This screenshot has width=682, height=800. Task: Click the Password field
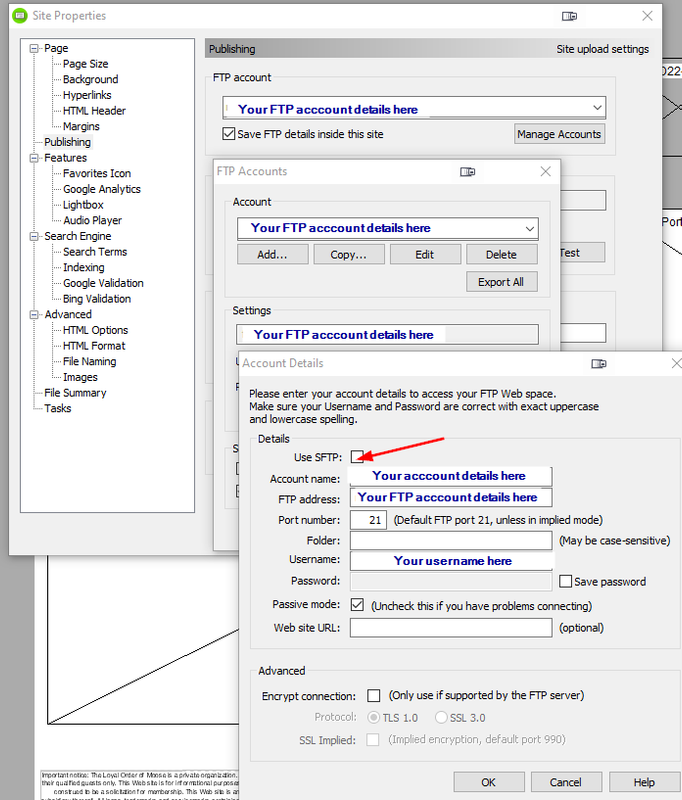451,581
